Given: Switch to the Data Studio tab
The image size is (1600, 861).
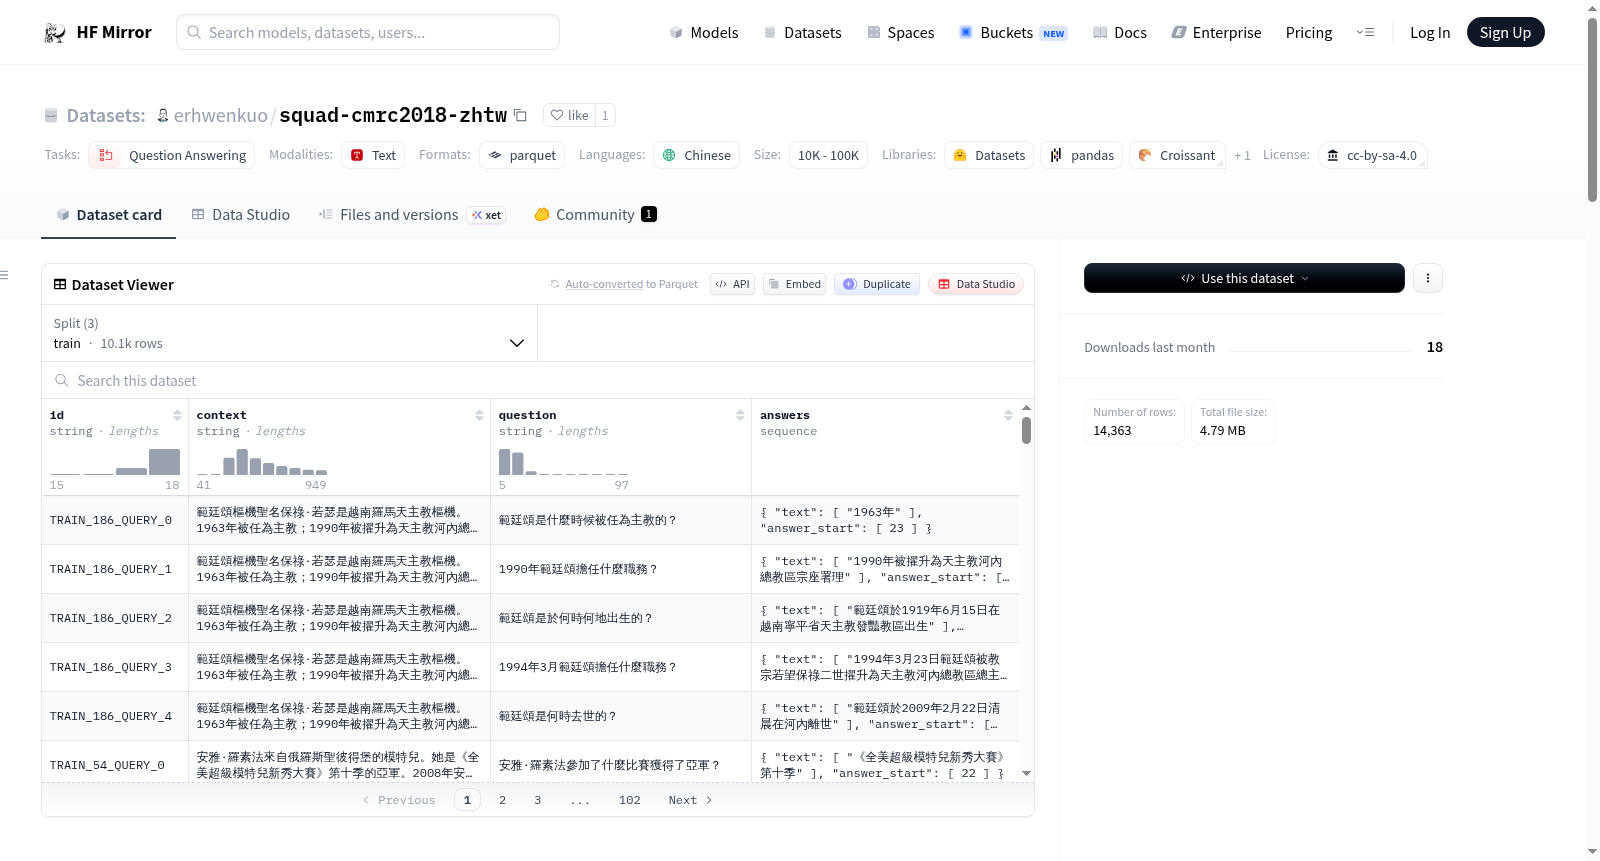Looking at the screenshot, I should pyautogui.click(x=241, y=214).
